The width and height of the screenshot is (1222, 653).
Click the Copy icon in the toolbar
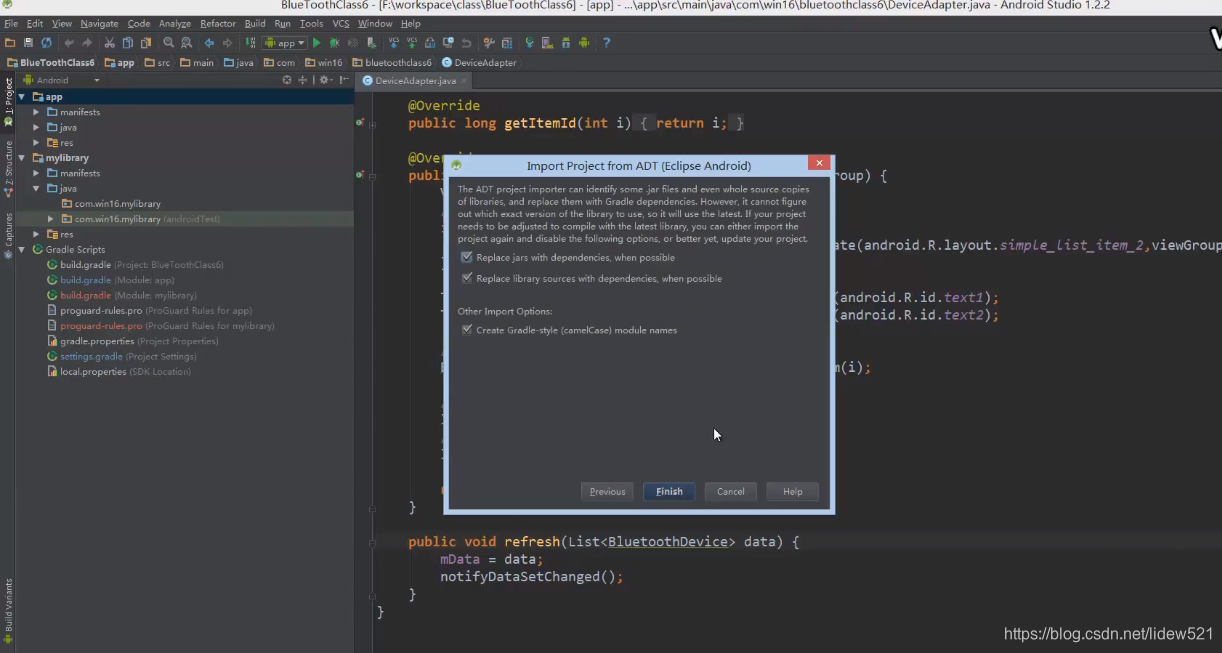(x=128, y=43)
